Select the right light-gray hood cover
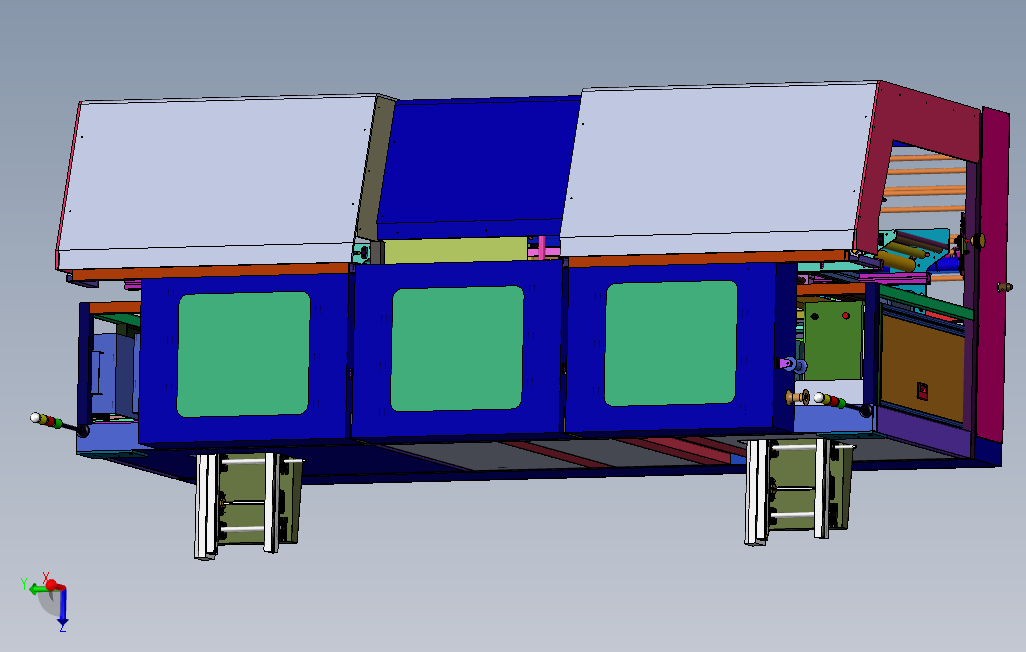The height and width of the screenshot is (652, 1026). (720, 169)
